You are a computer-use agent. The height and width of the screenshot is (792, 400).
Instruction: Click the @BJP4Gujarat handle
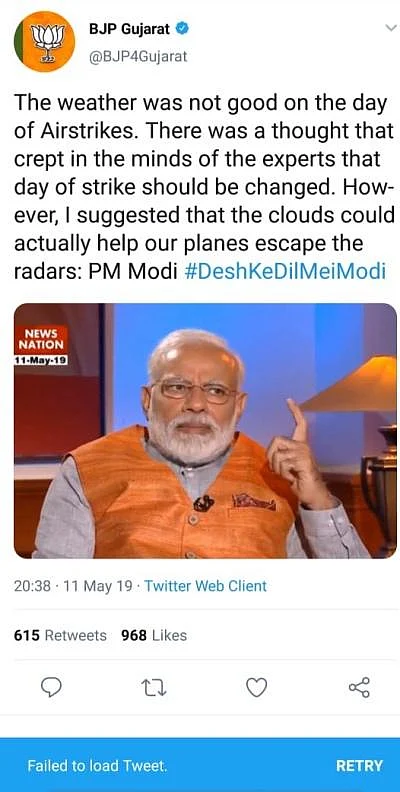pyautogui.click(x=138, y=57)
